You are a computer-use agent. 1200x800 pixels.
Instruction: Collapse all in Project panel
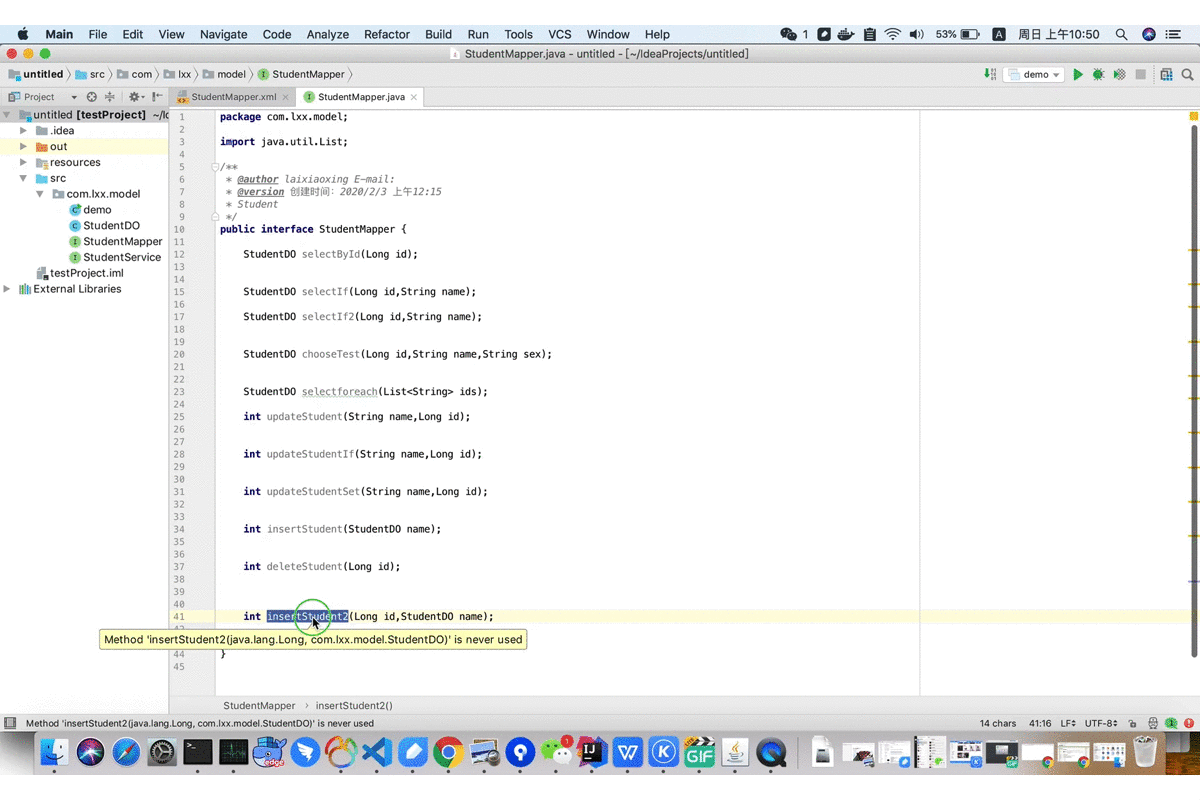pos(109,97)
